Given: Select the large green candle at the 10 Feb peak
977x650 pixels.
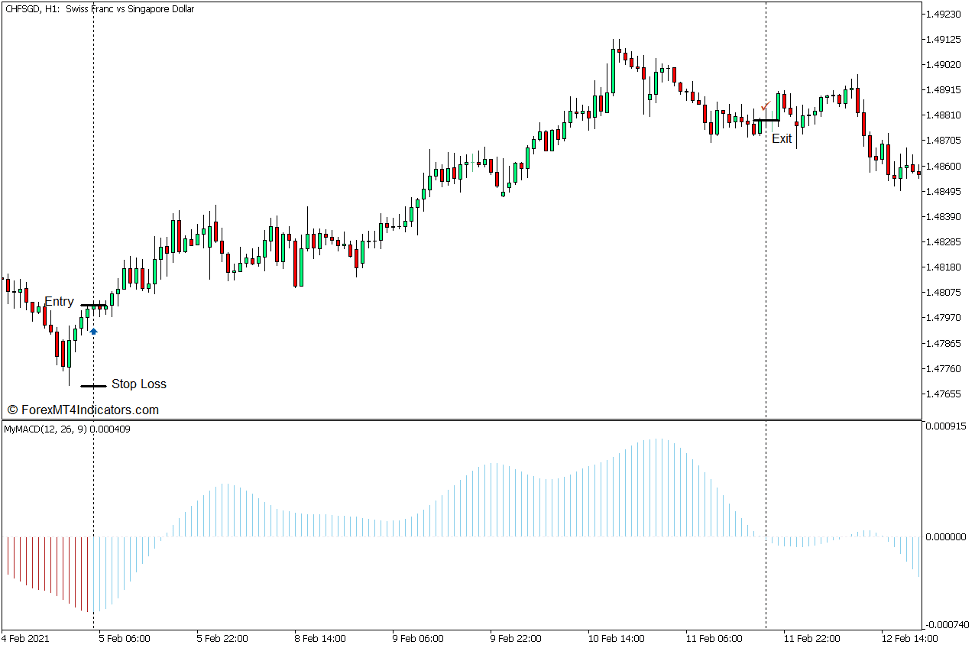Looking at the screenshot, I should [x=611, y=70].
